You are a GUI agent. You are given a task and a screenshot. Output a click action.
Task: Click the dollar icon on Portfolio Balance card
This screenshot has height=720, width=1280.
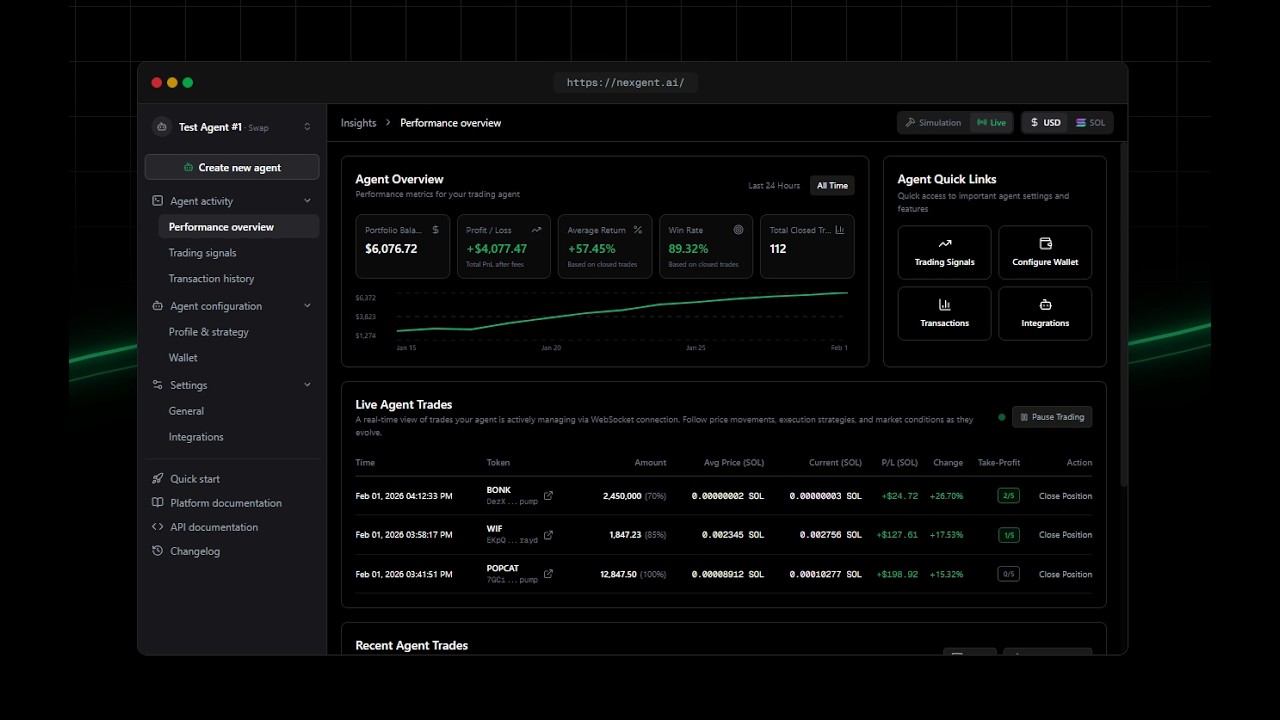[435, 230]
